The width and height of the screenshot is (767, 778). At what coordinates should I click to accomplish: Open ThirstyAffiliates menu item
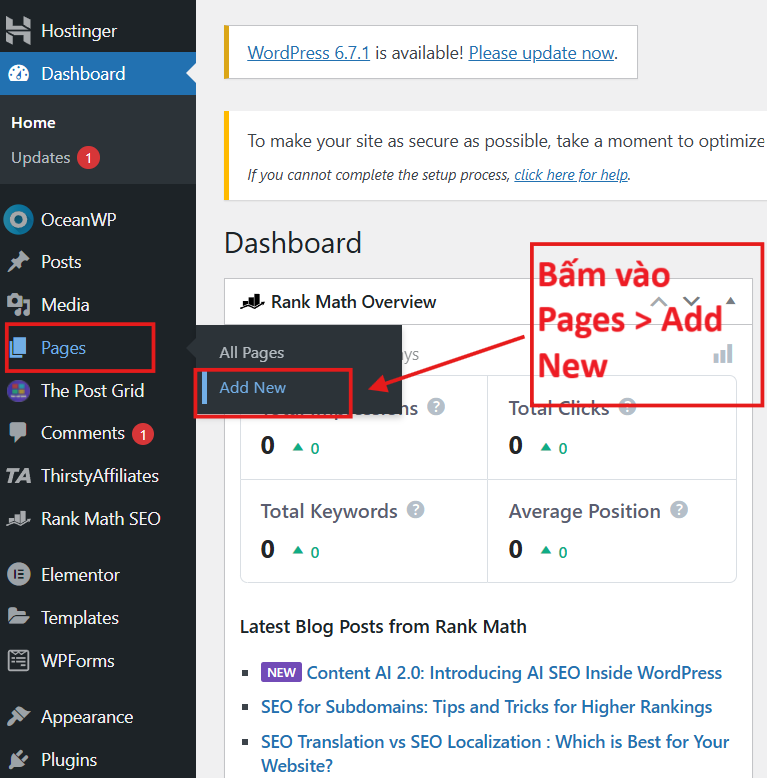click(x=98, y=476)
